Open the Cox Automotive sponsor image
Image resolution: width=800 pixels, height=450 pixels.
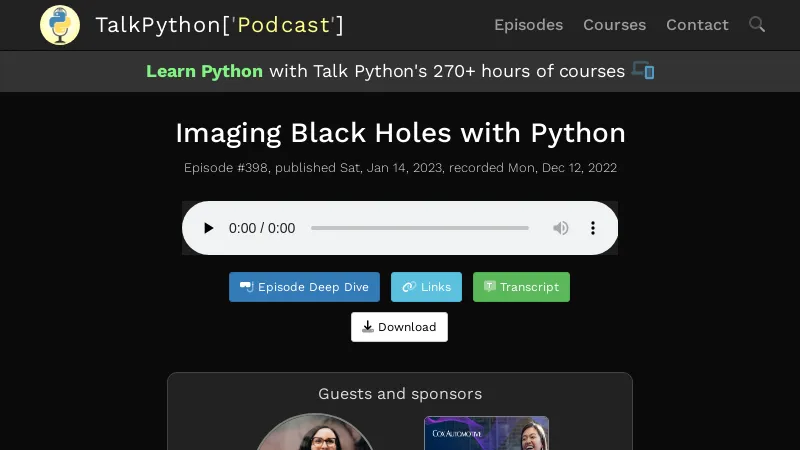(486, 434)
